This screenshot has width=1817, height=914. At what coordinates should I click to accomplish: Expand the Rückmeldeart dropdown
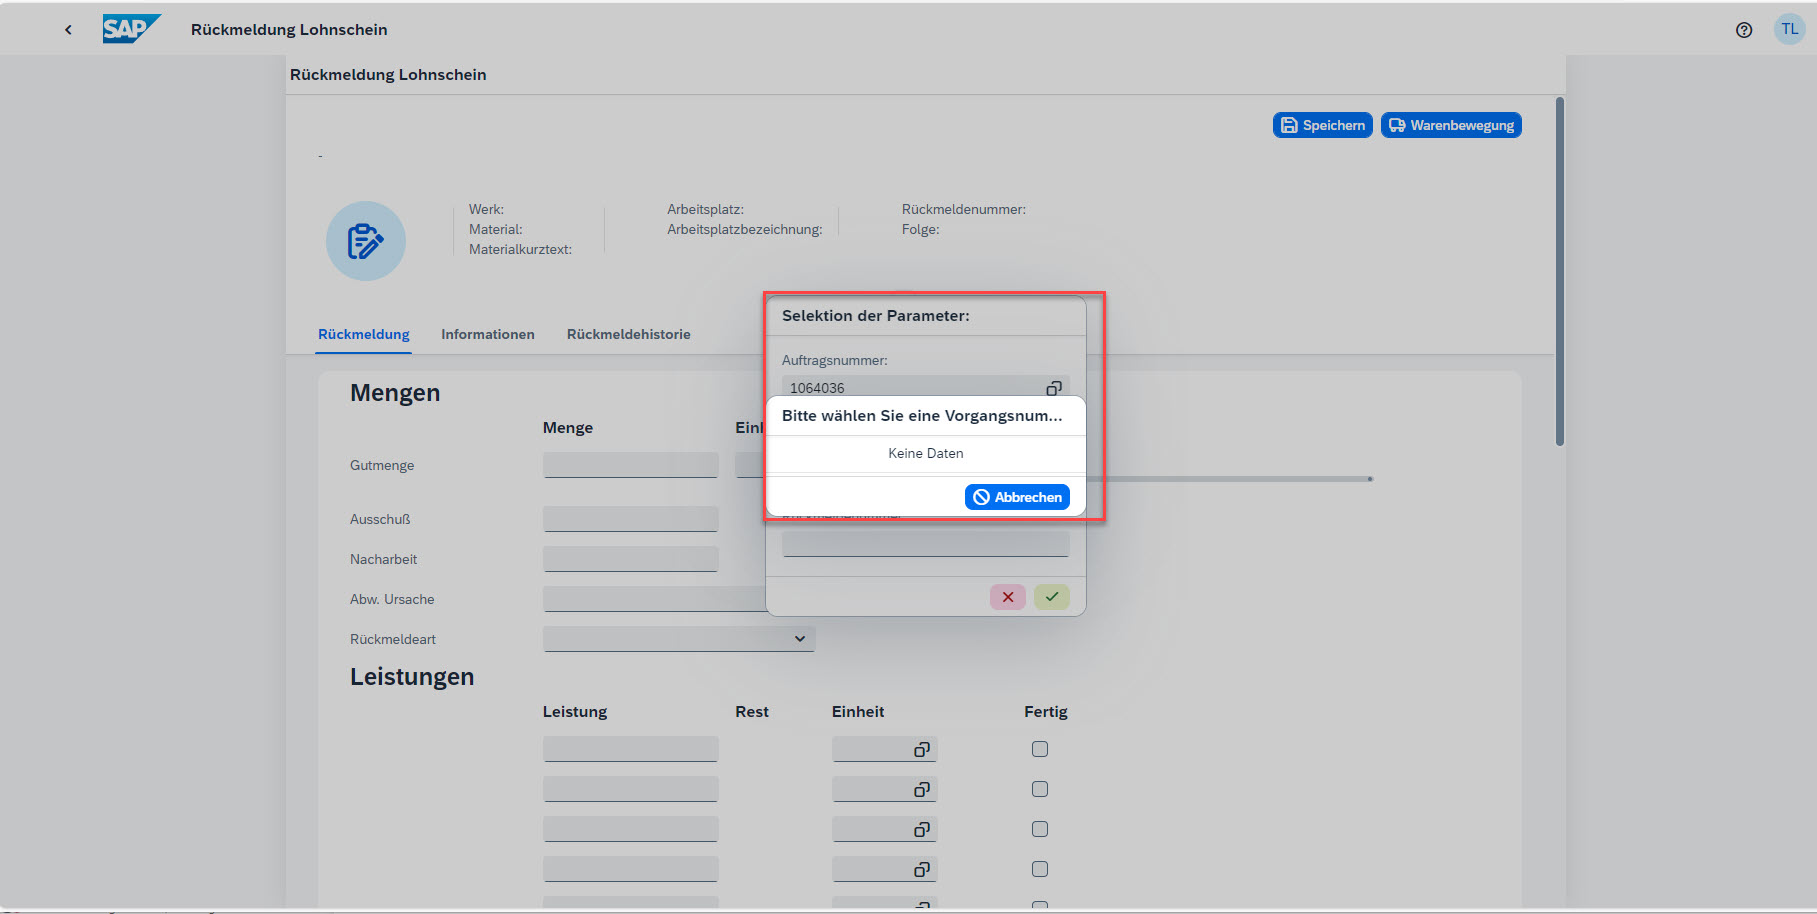coord(799,639)
